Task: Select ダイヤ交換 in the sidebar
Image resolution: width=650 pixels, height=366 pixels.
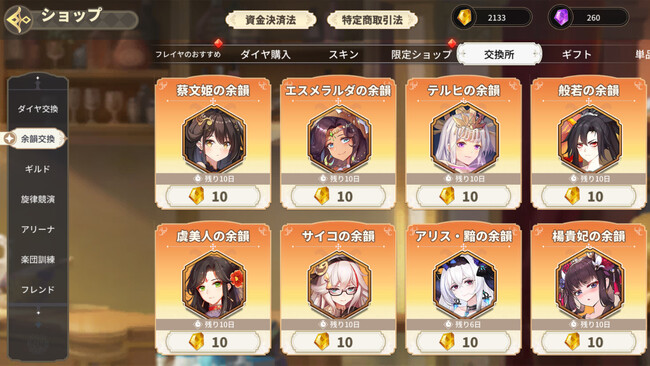Action: coord(38,109)
